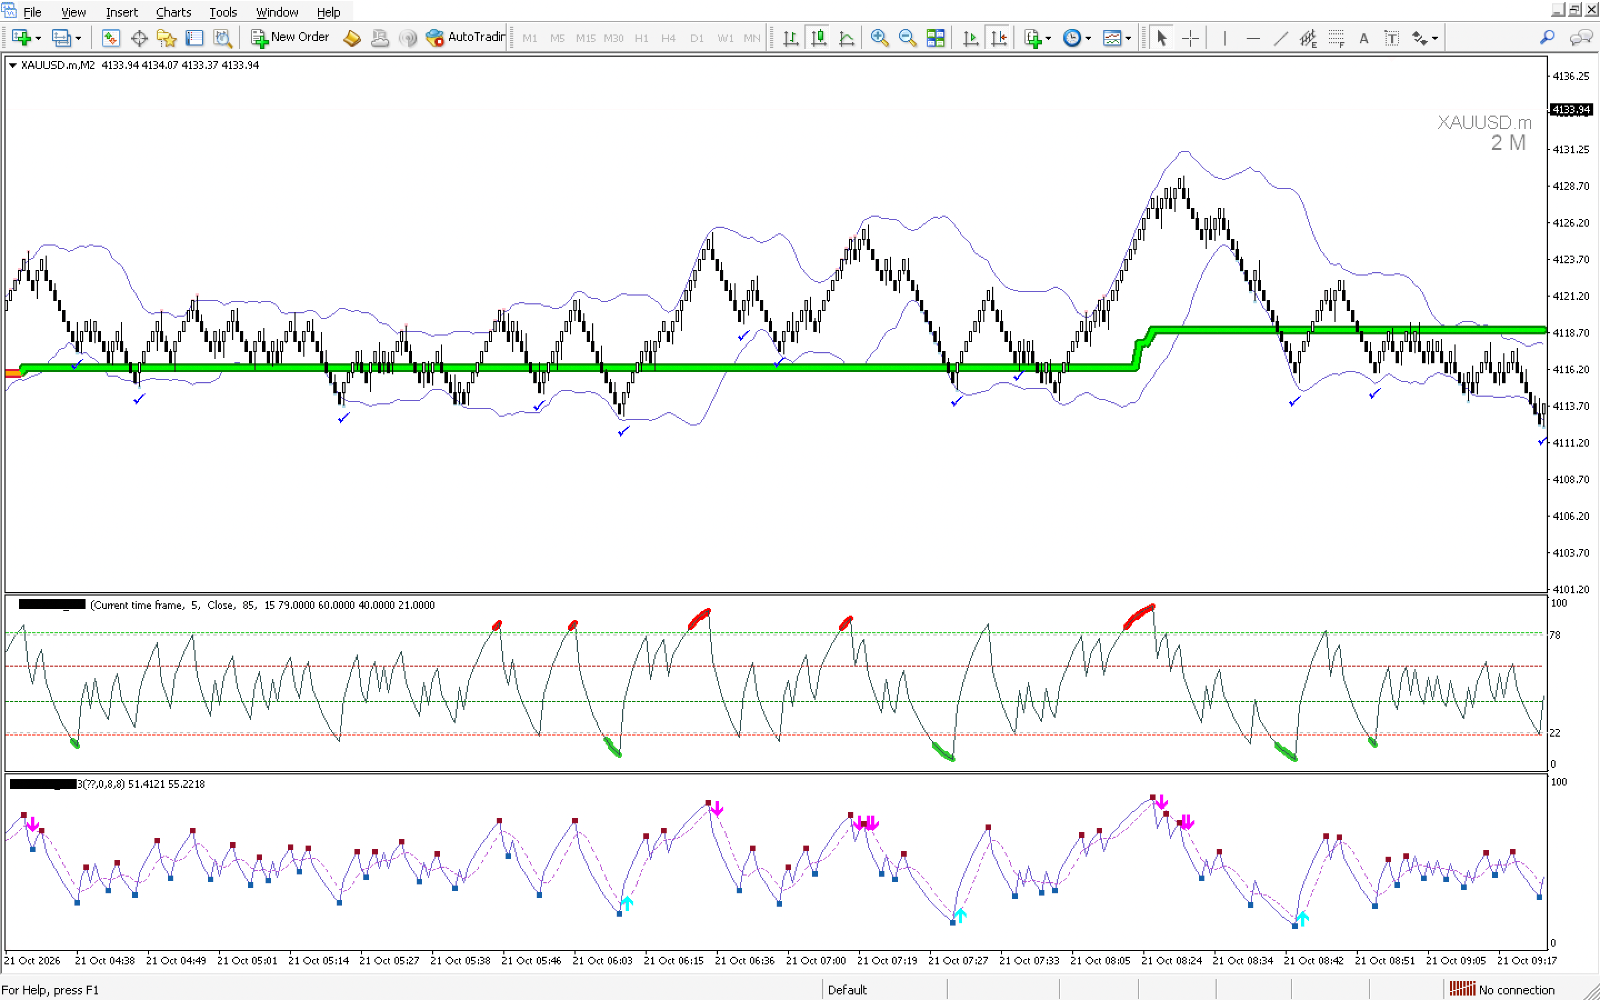1600x1000 pixels.
Task: Select the Cursor arrow tool
Action: click(1162, 38)
